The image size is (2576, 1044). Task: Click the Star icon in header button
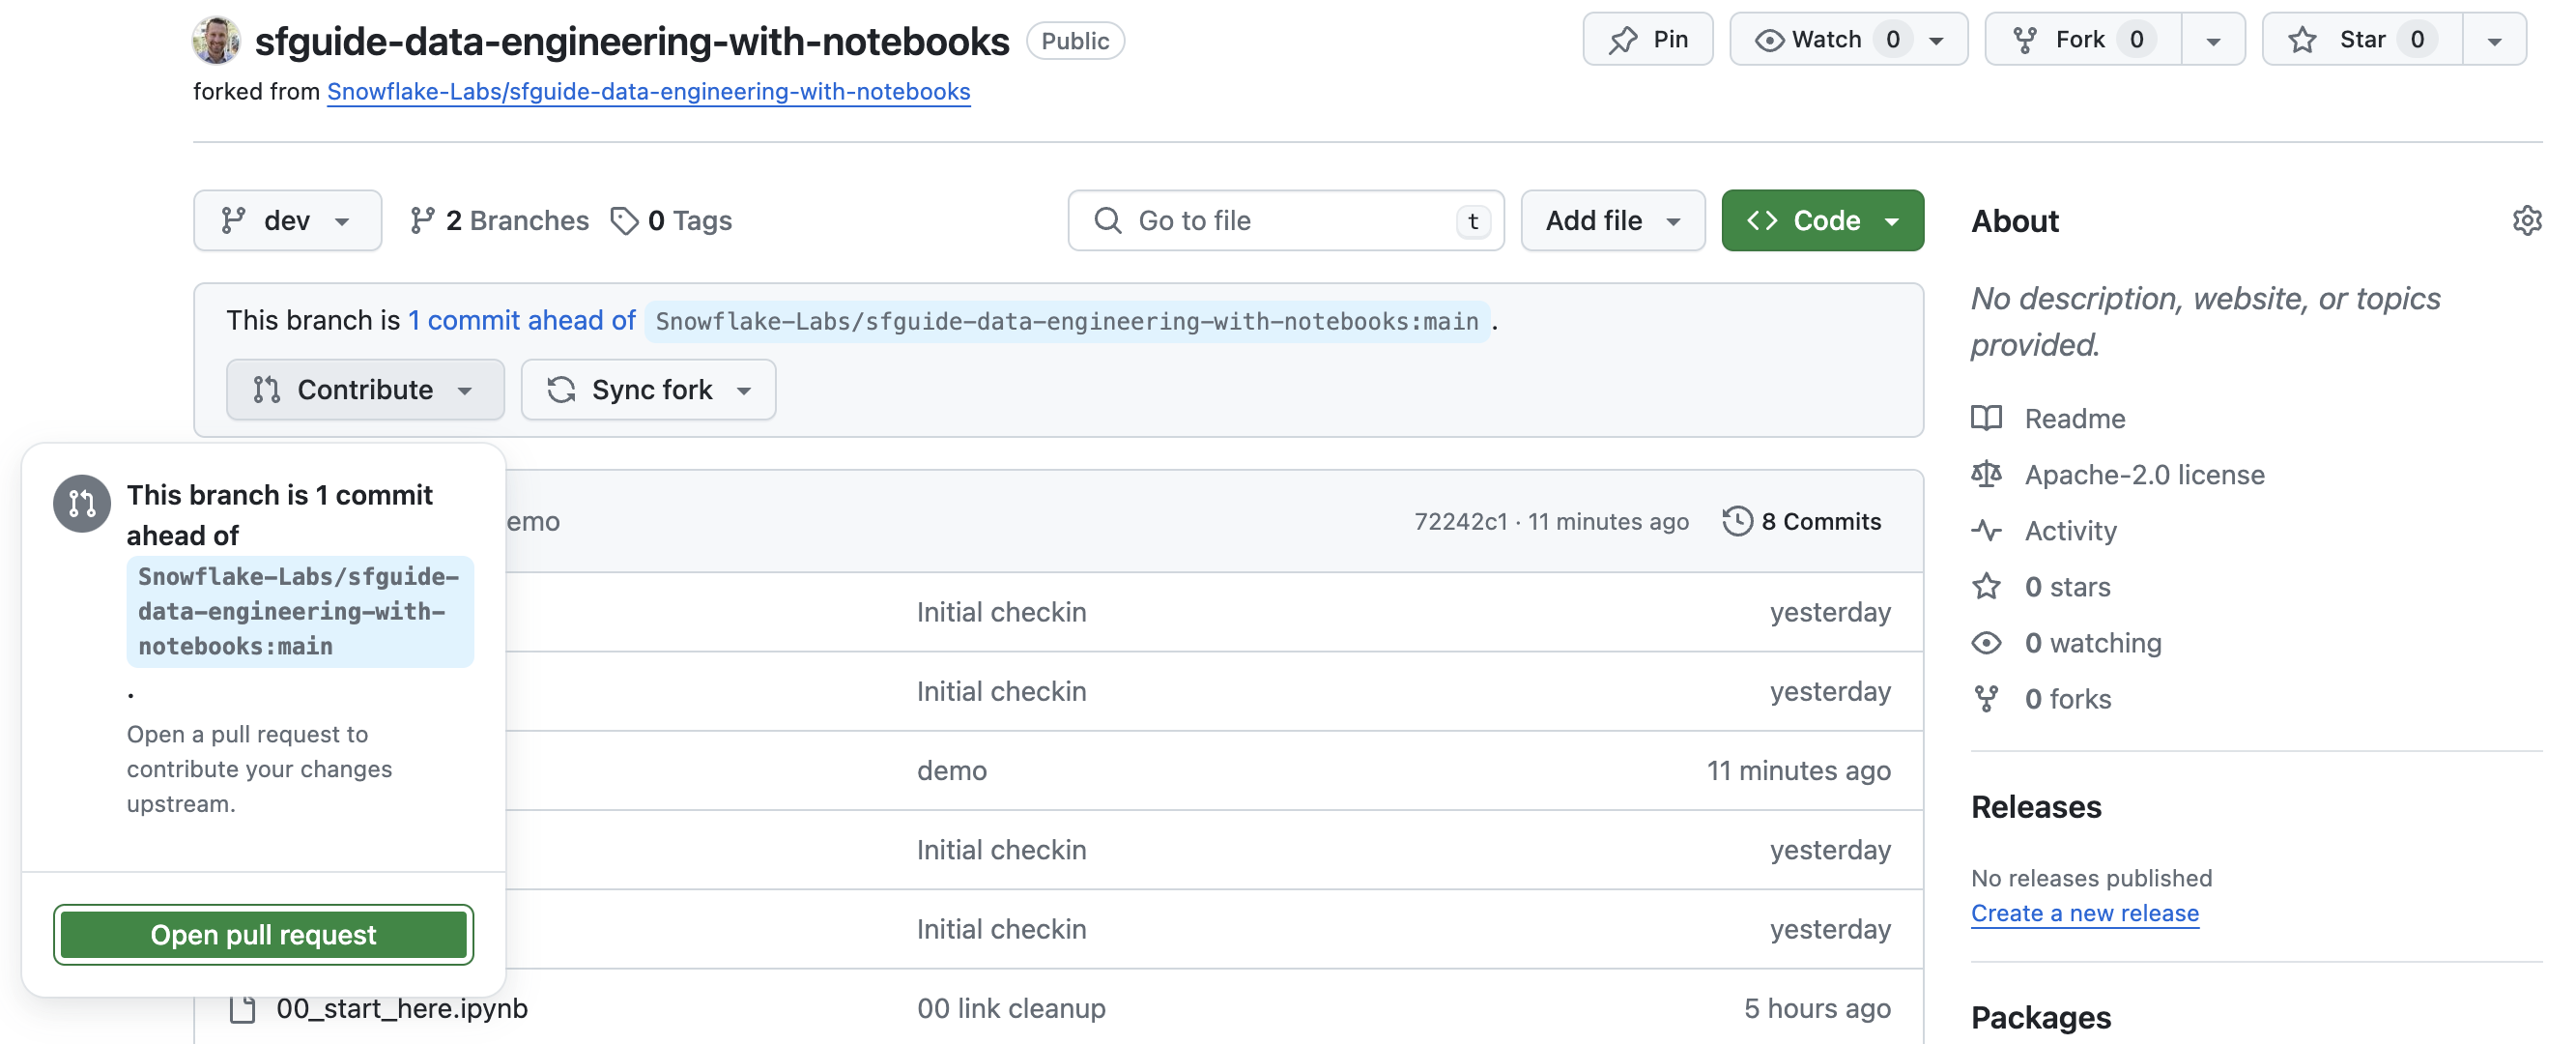[x=2302, y=40]
